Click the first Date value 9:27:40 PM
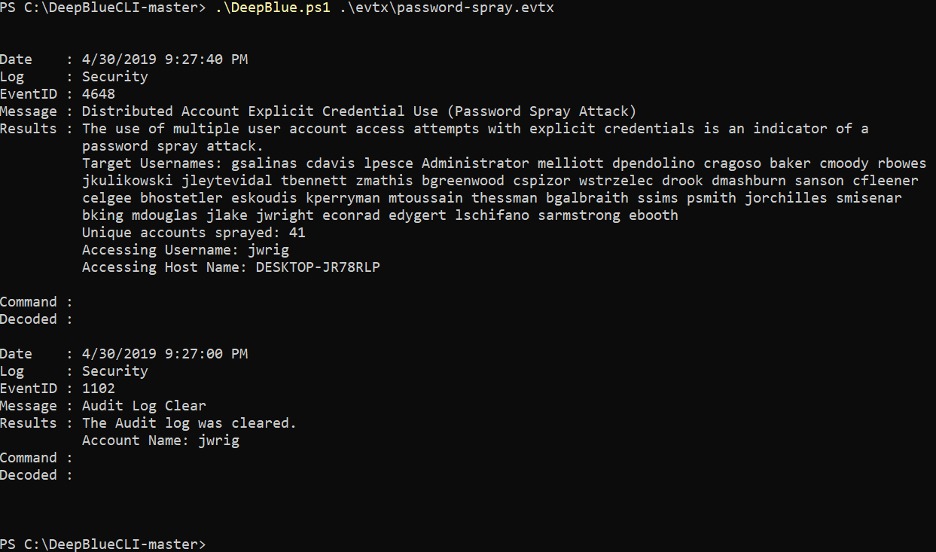This screenshot has height=552, width=936. [165, 60]
